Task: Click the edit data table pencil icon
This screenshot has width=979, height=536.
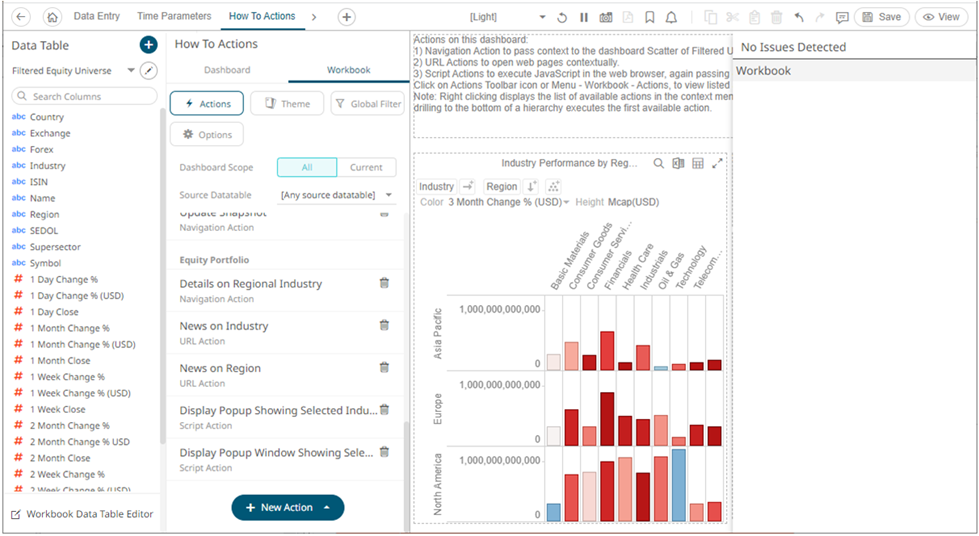Action: coord(148,71)
